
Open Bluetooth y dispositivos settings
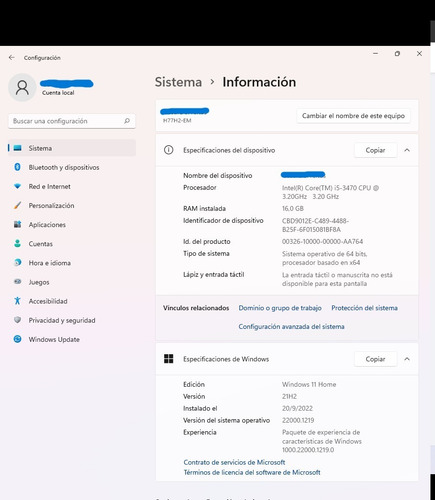point(72,167)
